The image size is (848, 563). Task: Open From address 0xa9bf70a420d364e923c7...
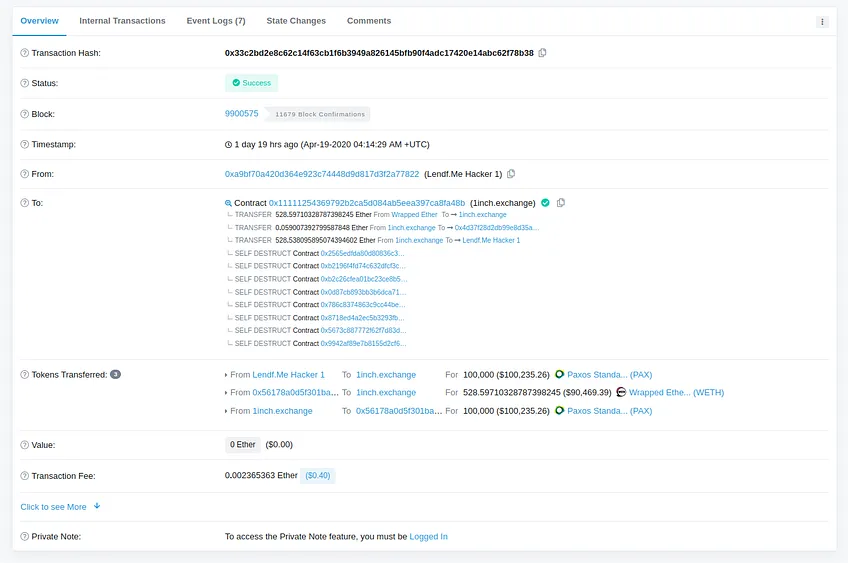pyautogui.click(x=322, y=174)
